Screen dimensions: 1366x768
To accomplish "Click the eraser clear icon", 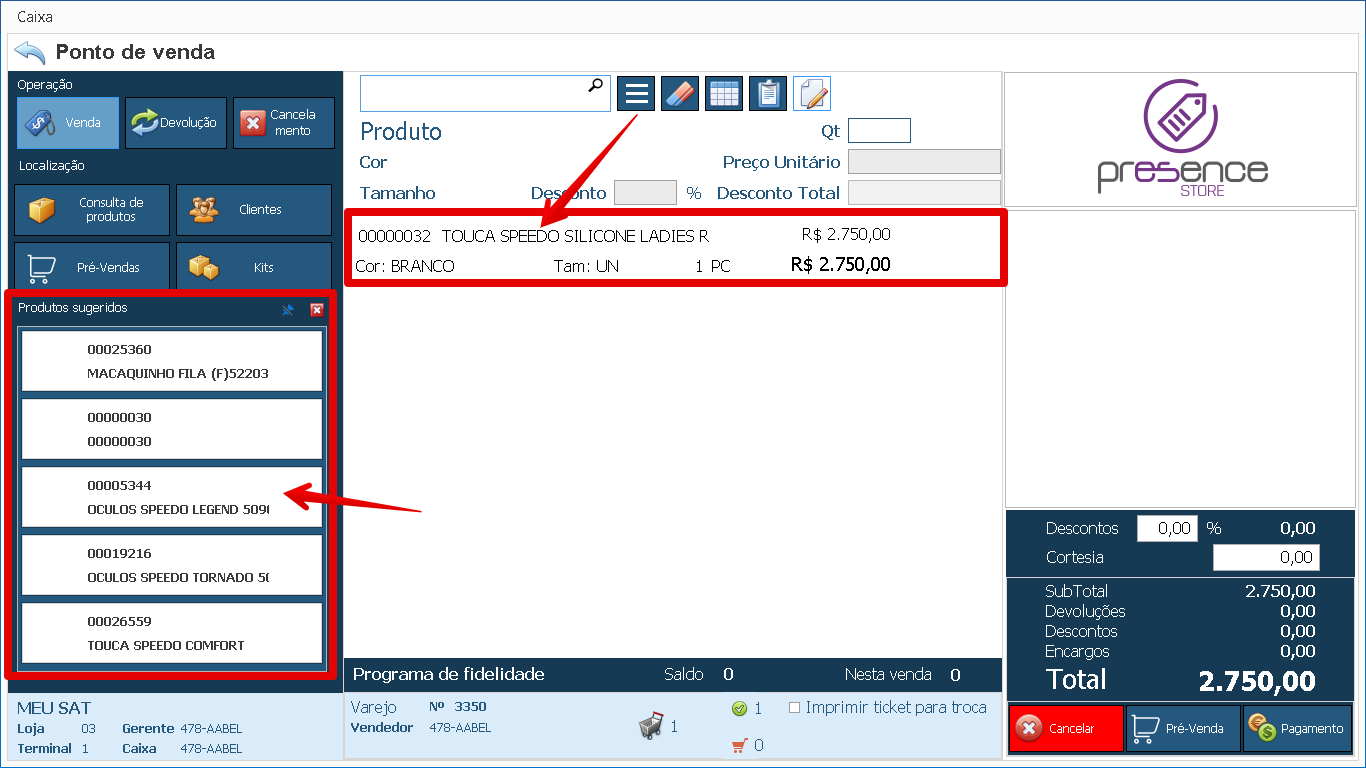I will 680,94.
